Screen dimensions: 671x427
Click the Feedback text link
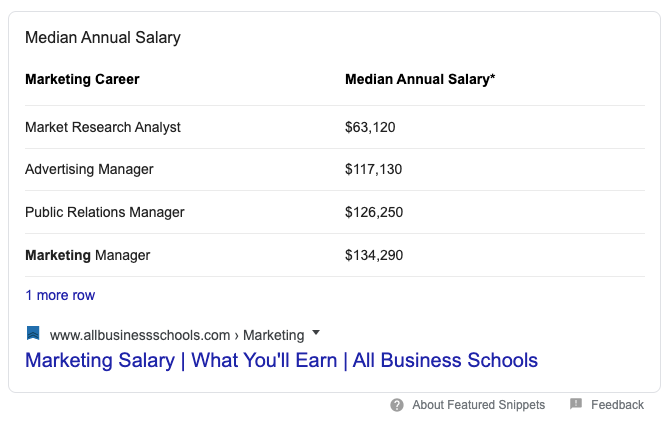[x=617, y=405]
